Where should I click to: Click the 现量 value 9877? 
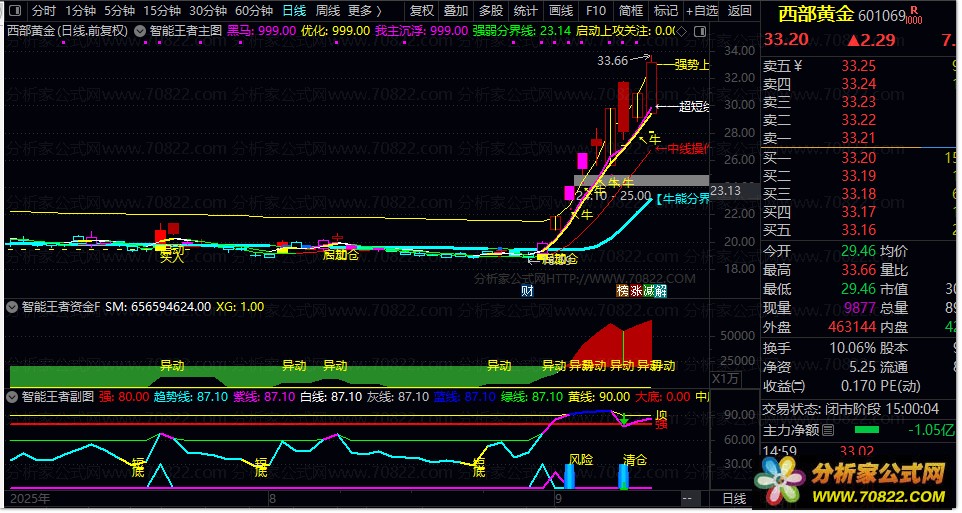(860, 308)
